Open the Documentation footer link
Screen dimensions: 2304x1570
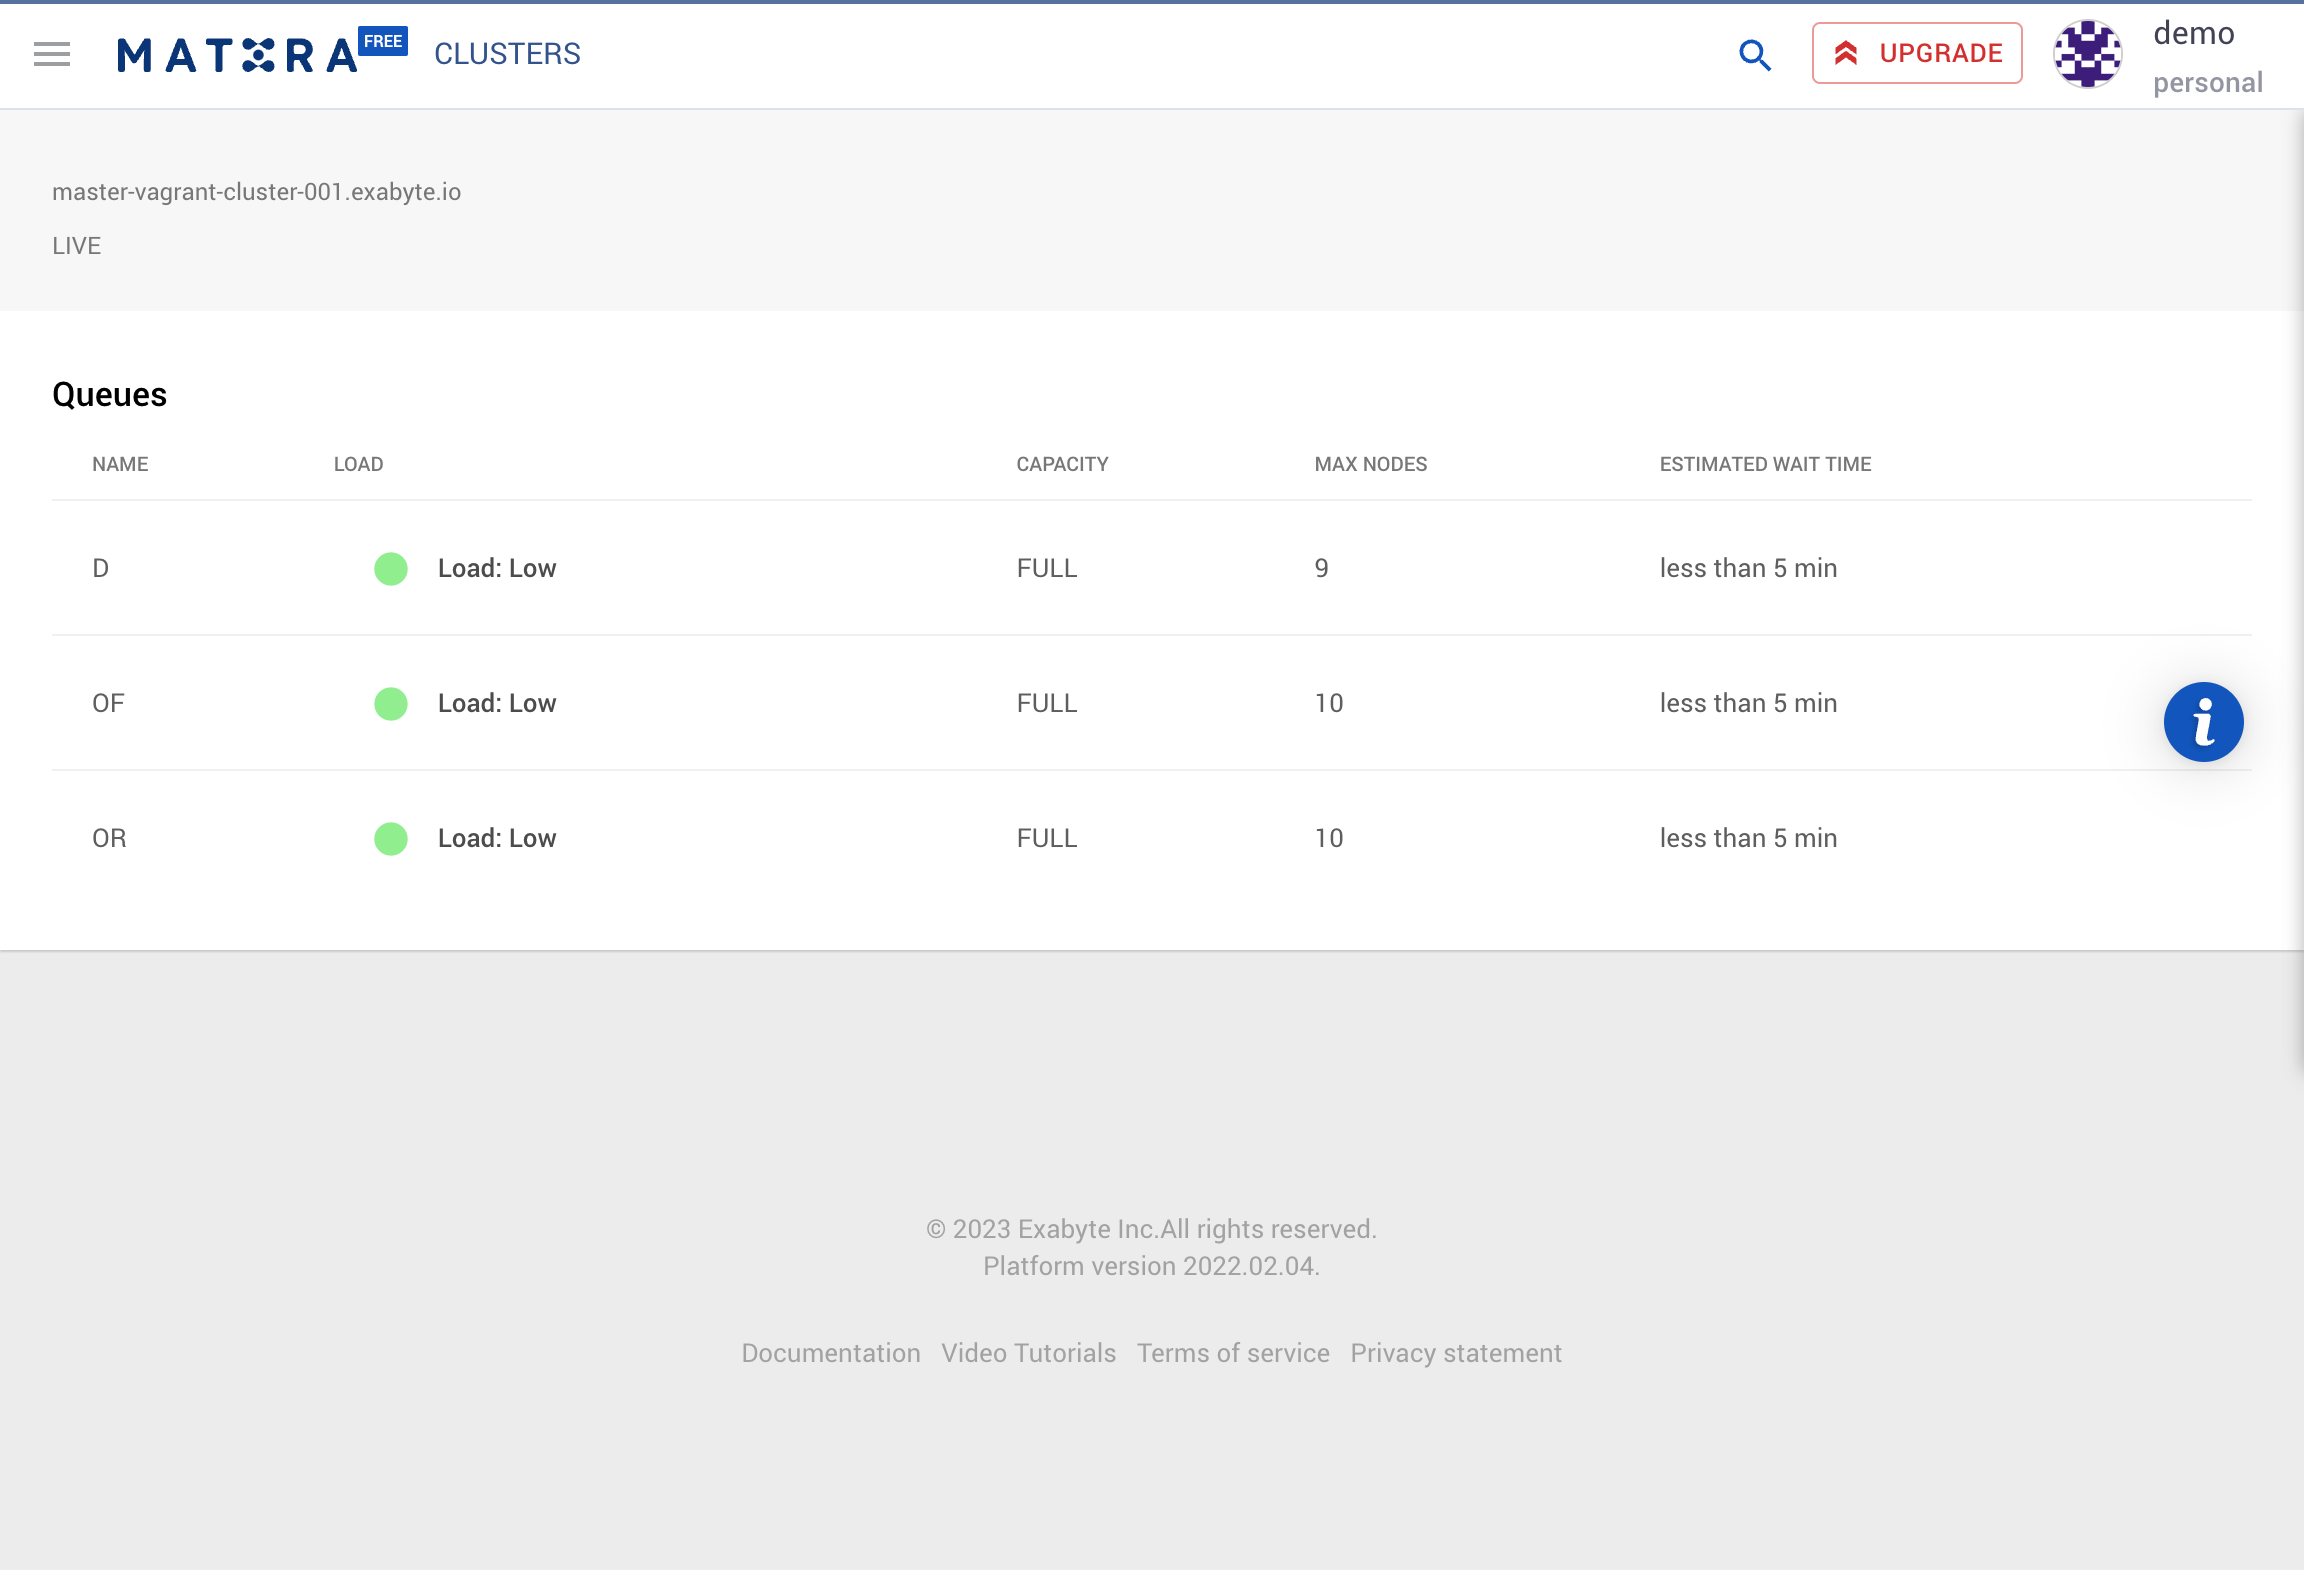830,1353
